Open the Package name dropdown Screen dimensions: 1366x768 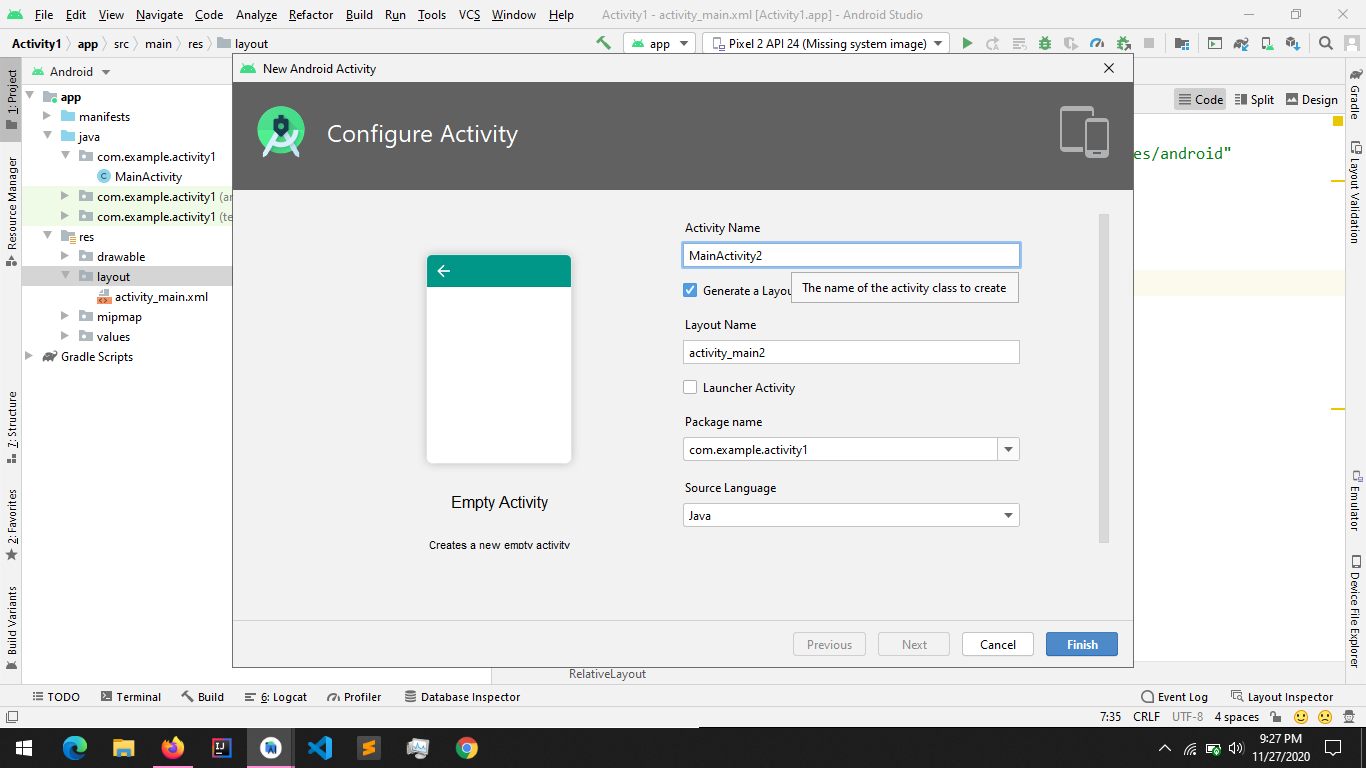[1008, 449]
